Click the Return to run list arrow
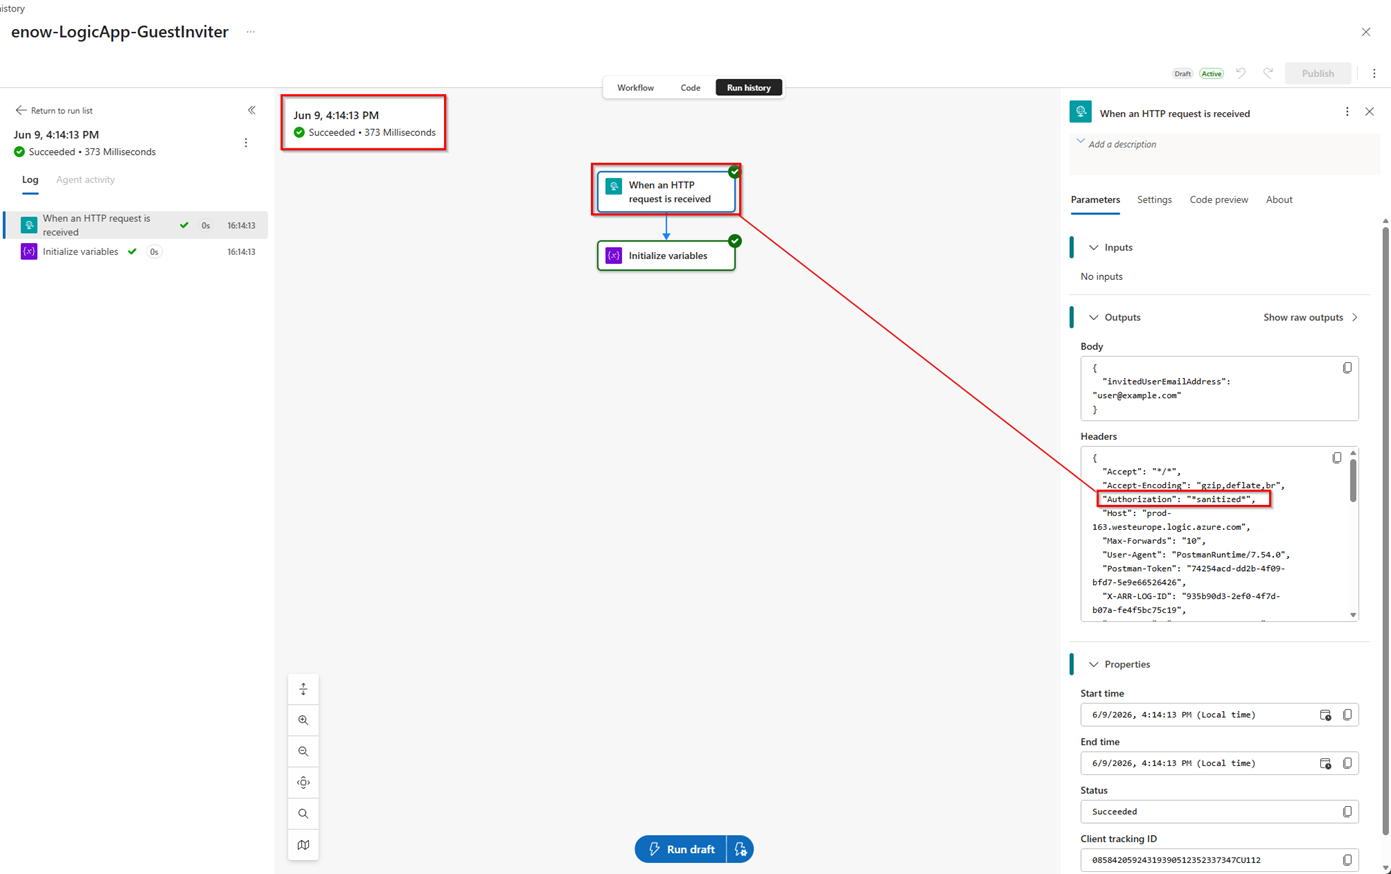The width and height of the screenshot is (1391, 874). coord(21,111)
